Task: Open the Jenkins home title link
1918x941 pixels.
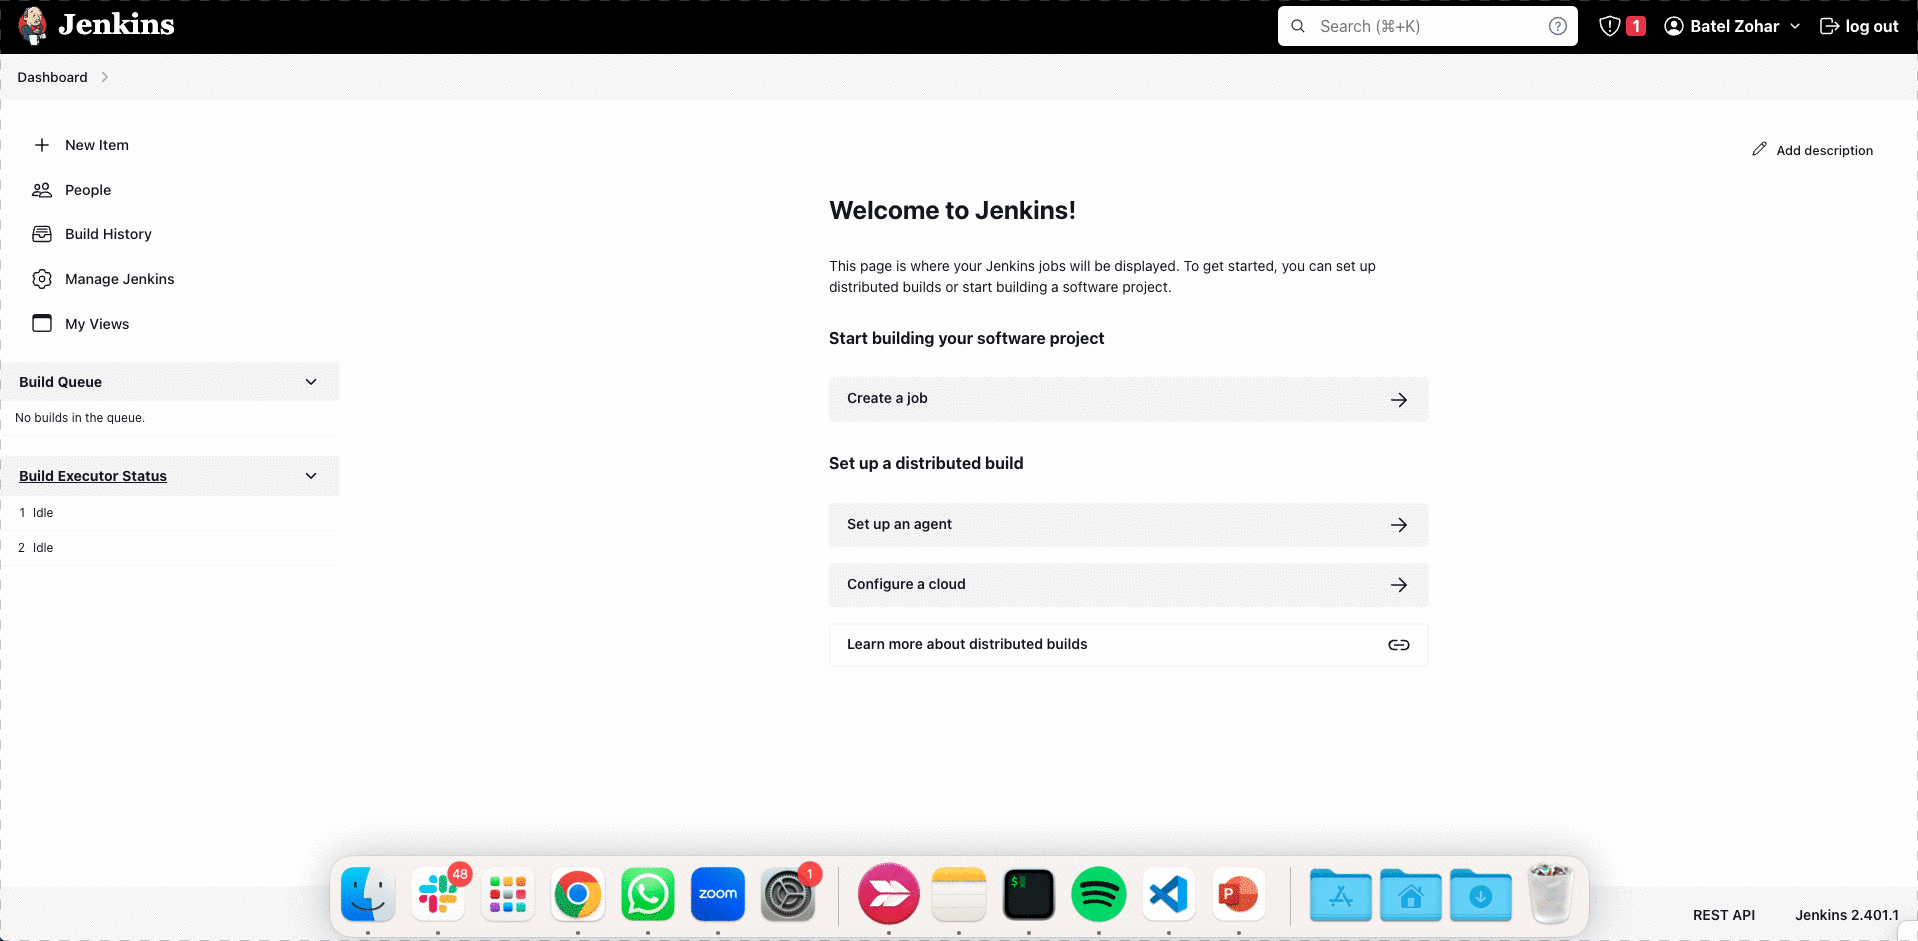Action: (x=116, y=25)
